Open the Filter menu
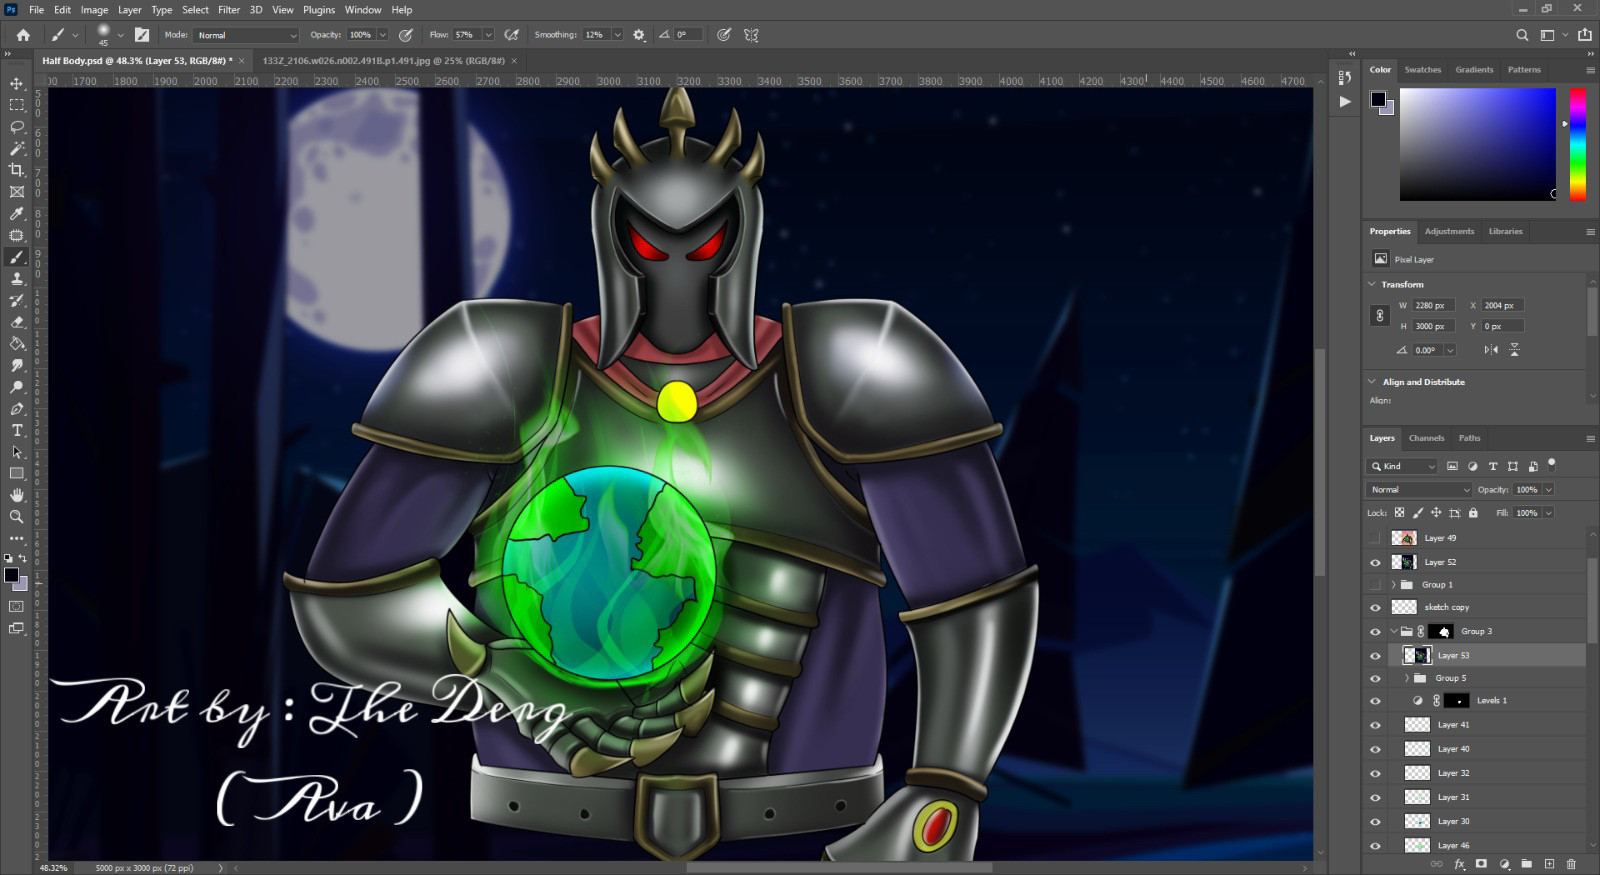Screen dimensions: 1600x875 229,10
